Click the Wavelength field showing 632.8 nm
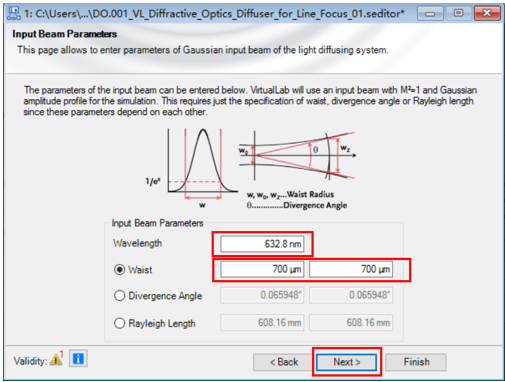Screen dimensions: 505x382 click(262, 244)
